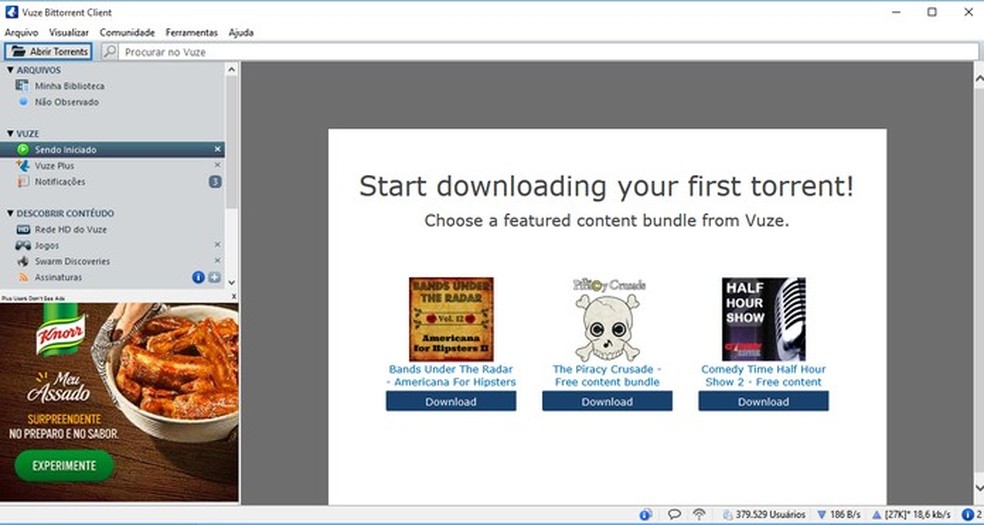The image size is (984, 525).
Task: Click the RSS Assinaturas icon
Action: pyautogui.click(x=23, y=277)
